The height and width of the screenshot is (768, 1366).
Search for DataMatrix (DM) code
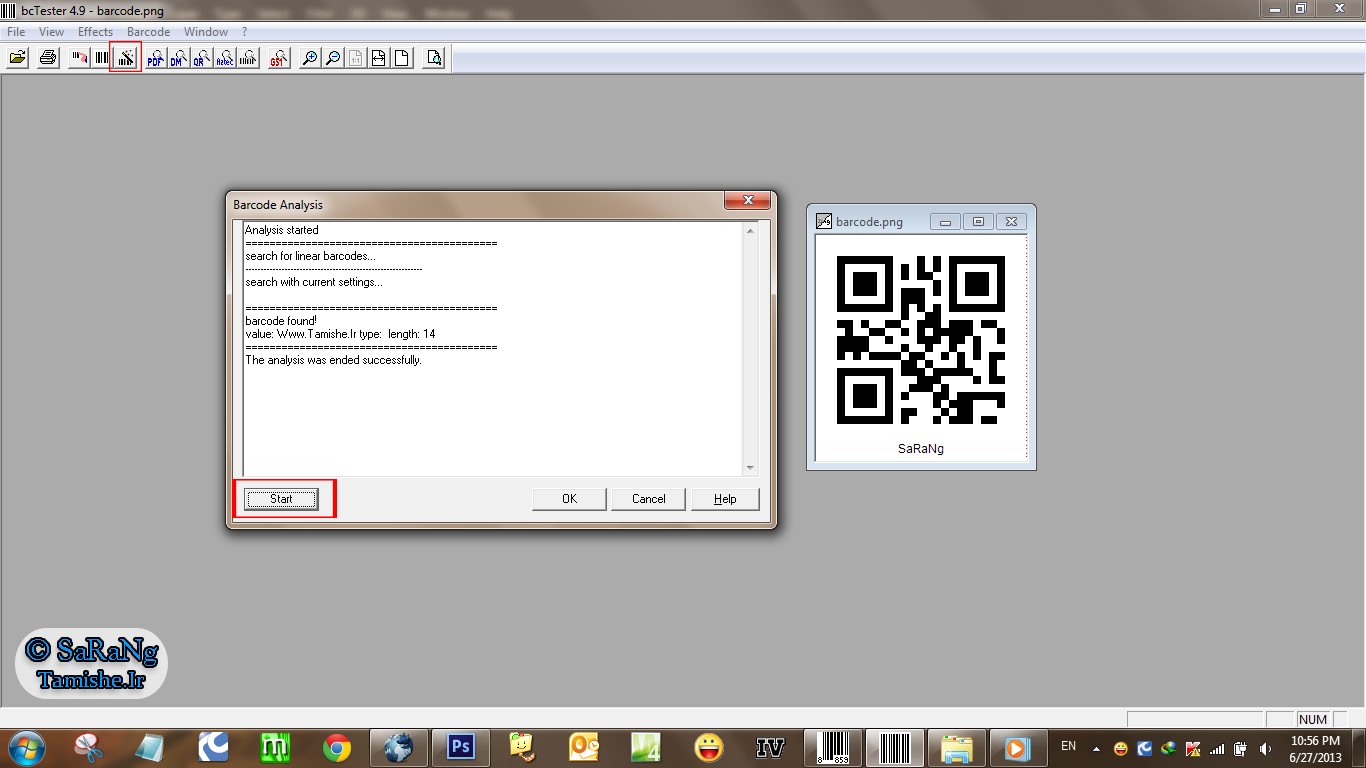pos(178,58)
